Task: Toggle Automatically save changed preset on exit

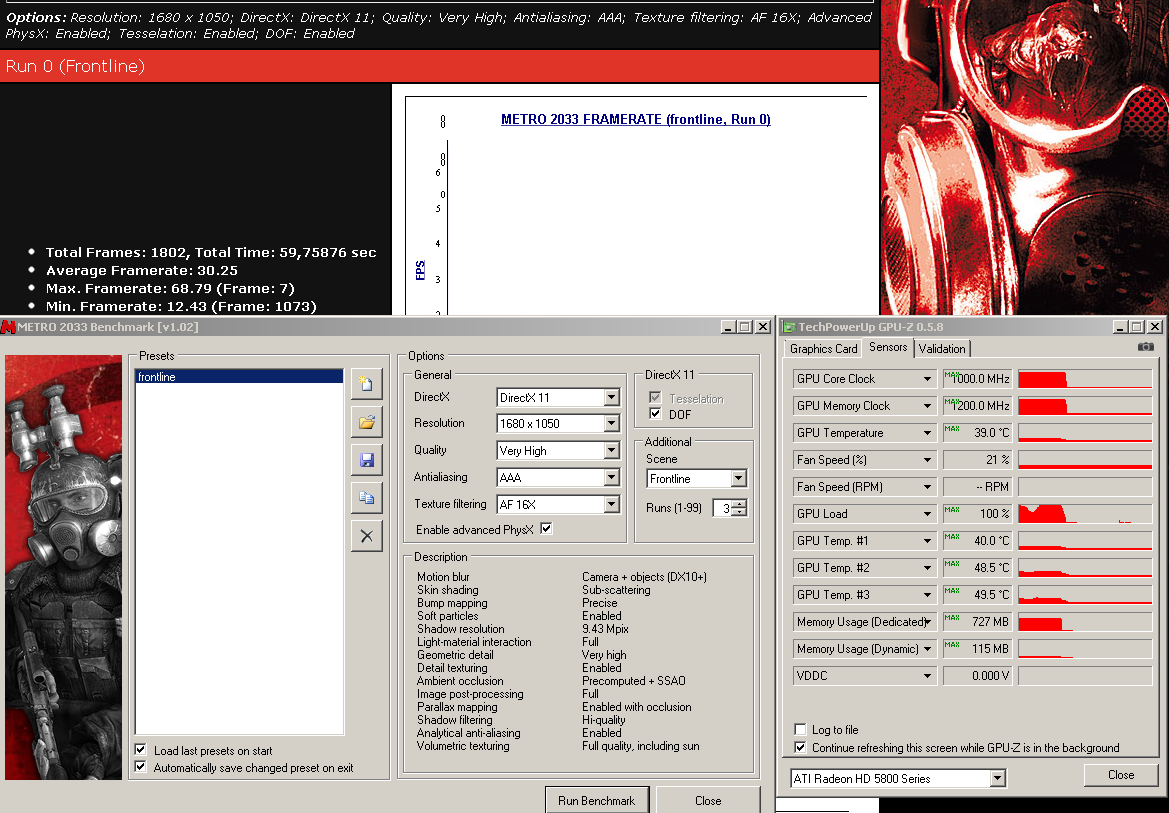Action: 141,767
